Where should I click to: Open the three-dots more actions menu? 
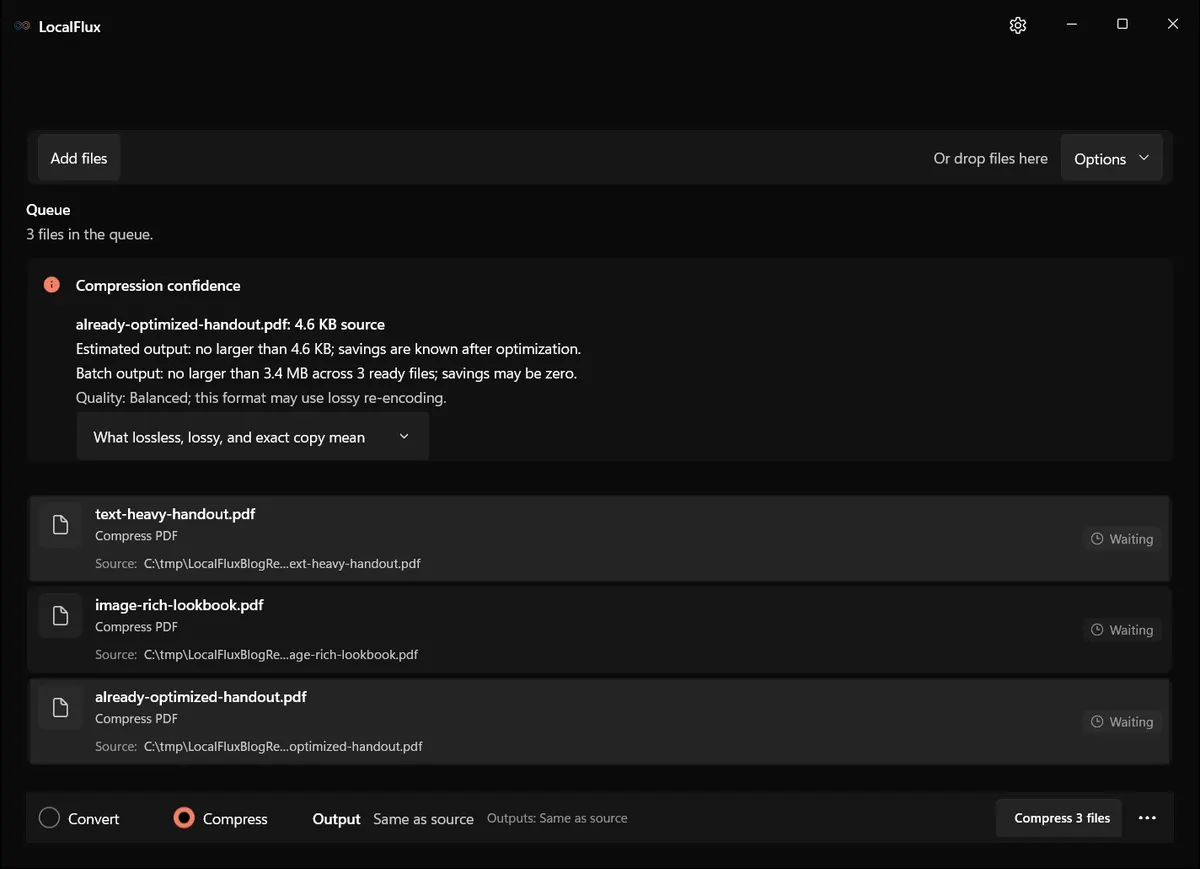[1147, 818]
